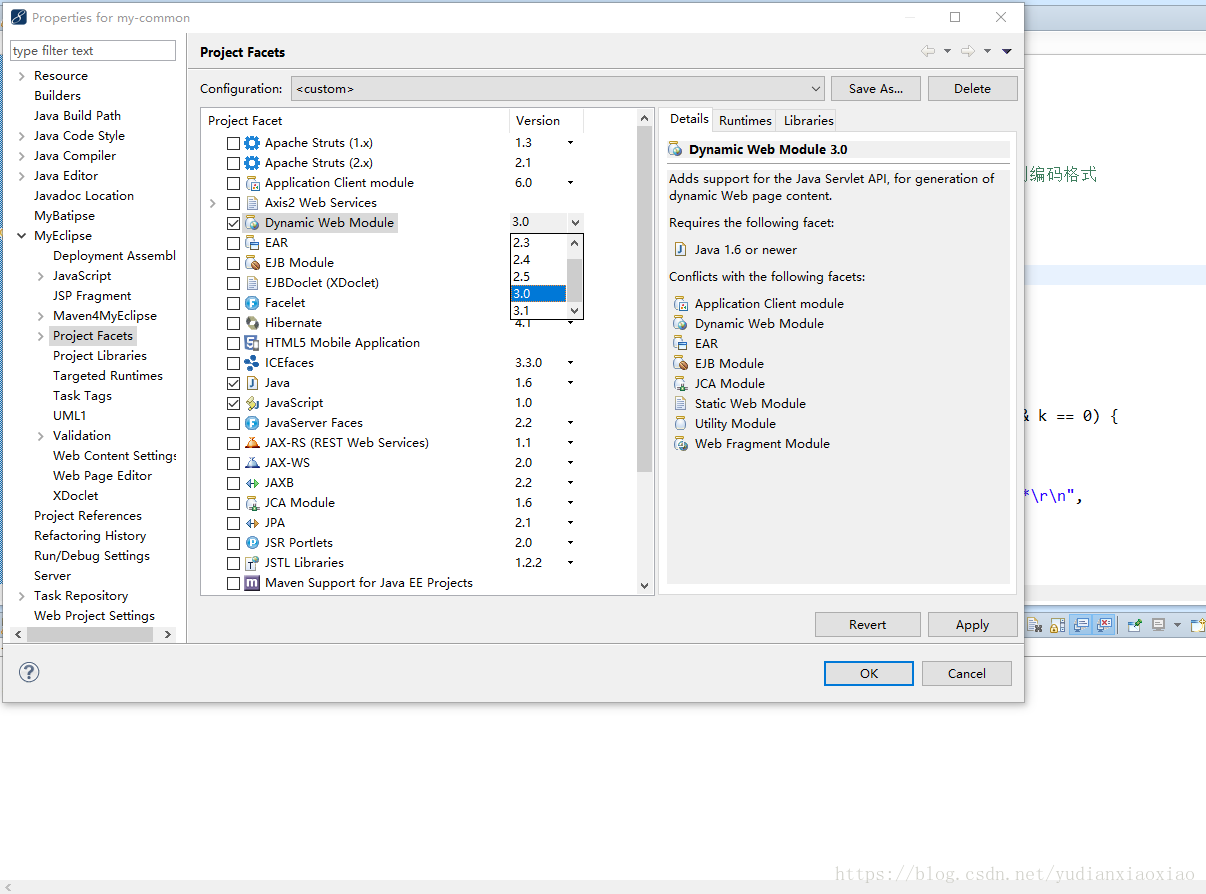Click the forward navigation arrow in dialog header
Screen dimensions: 1206x894
967,51
